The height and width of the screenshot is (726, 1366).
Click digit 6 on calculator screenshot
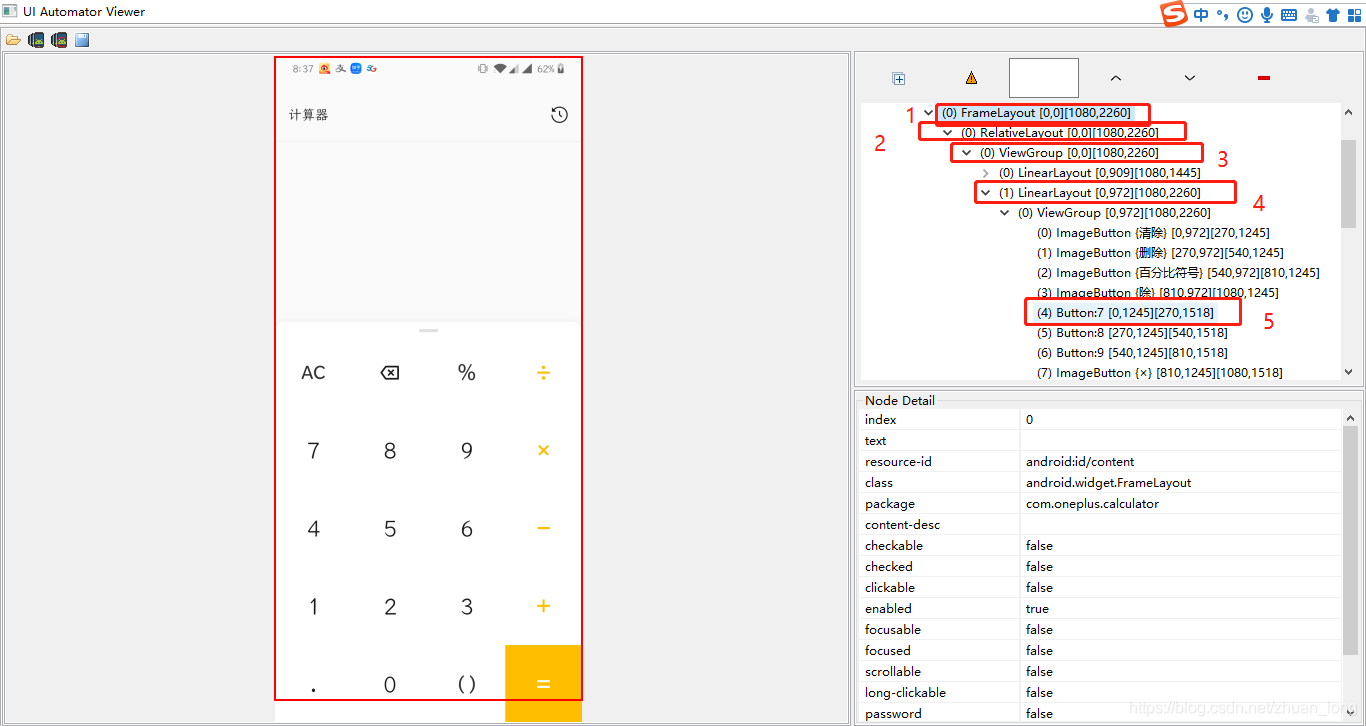467,529
